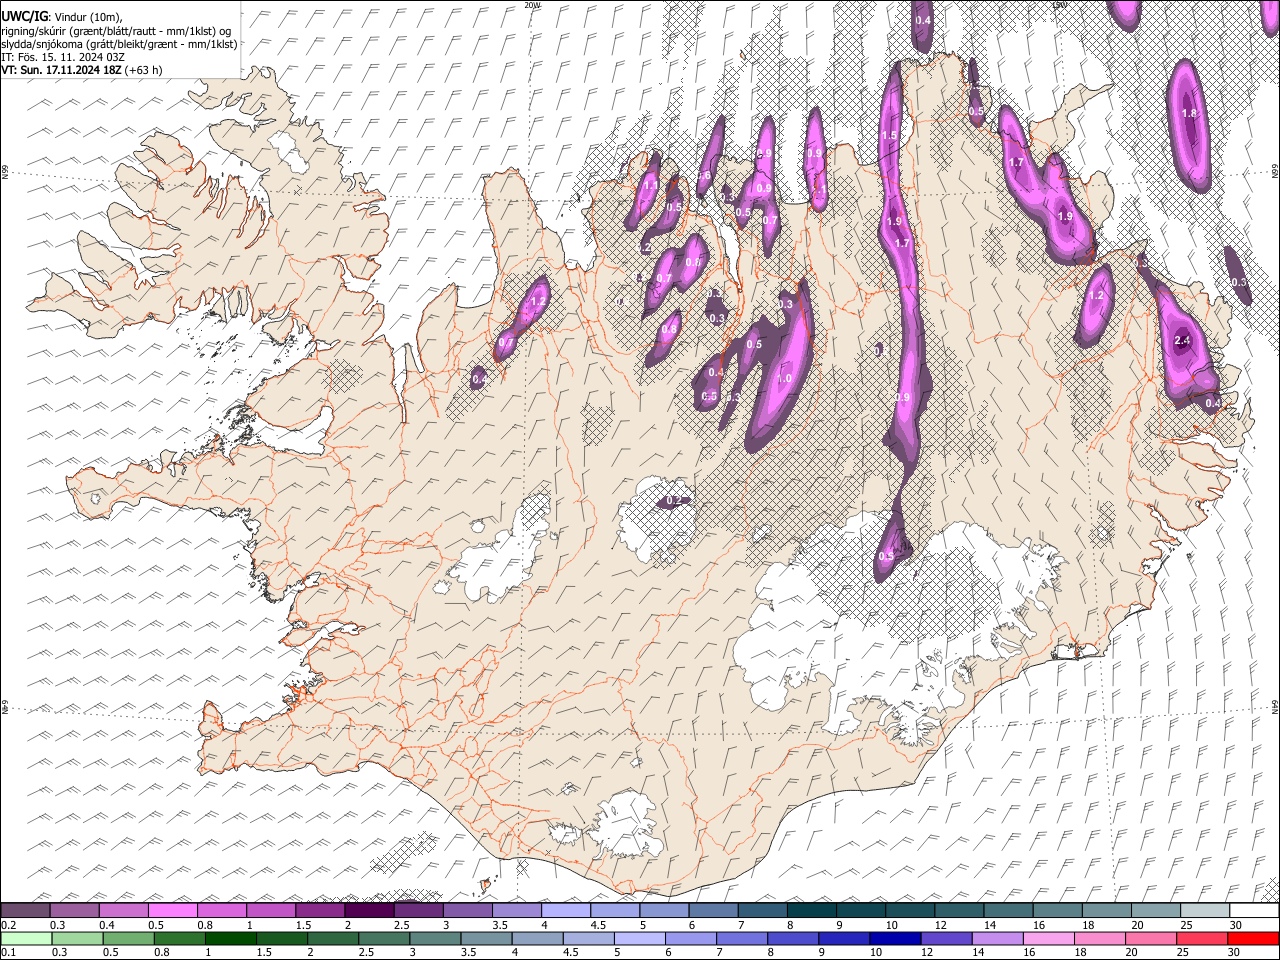Pick the dark teal 9 swatch, upper legend row

tap(861, 911)
